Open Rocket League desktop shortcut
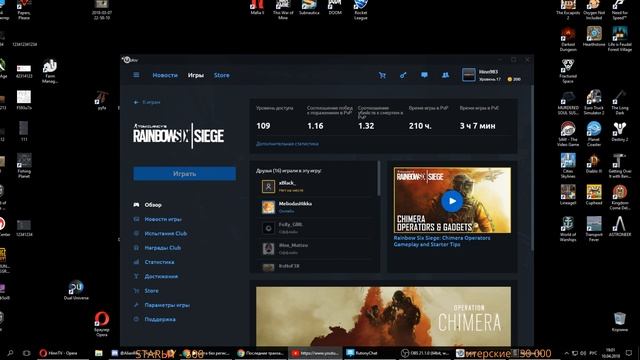The image size is (640, 360). [361, 10]
